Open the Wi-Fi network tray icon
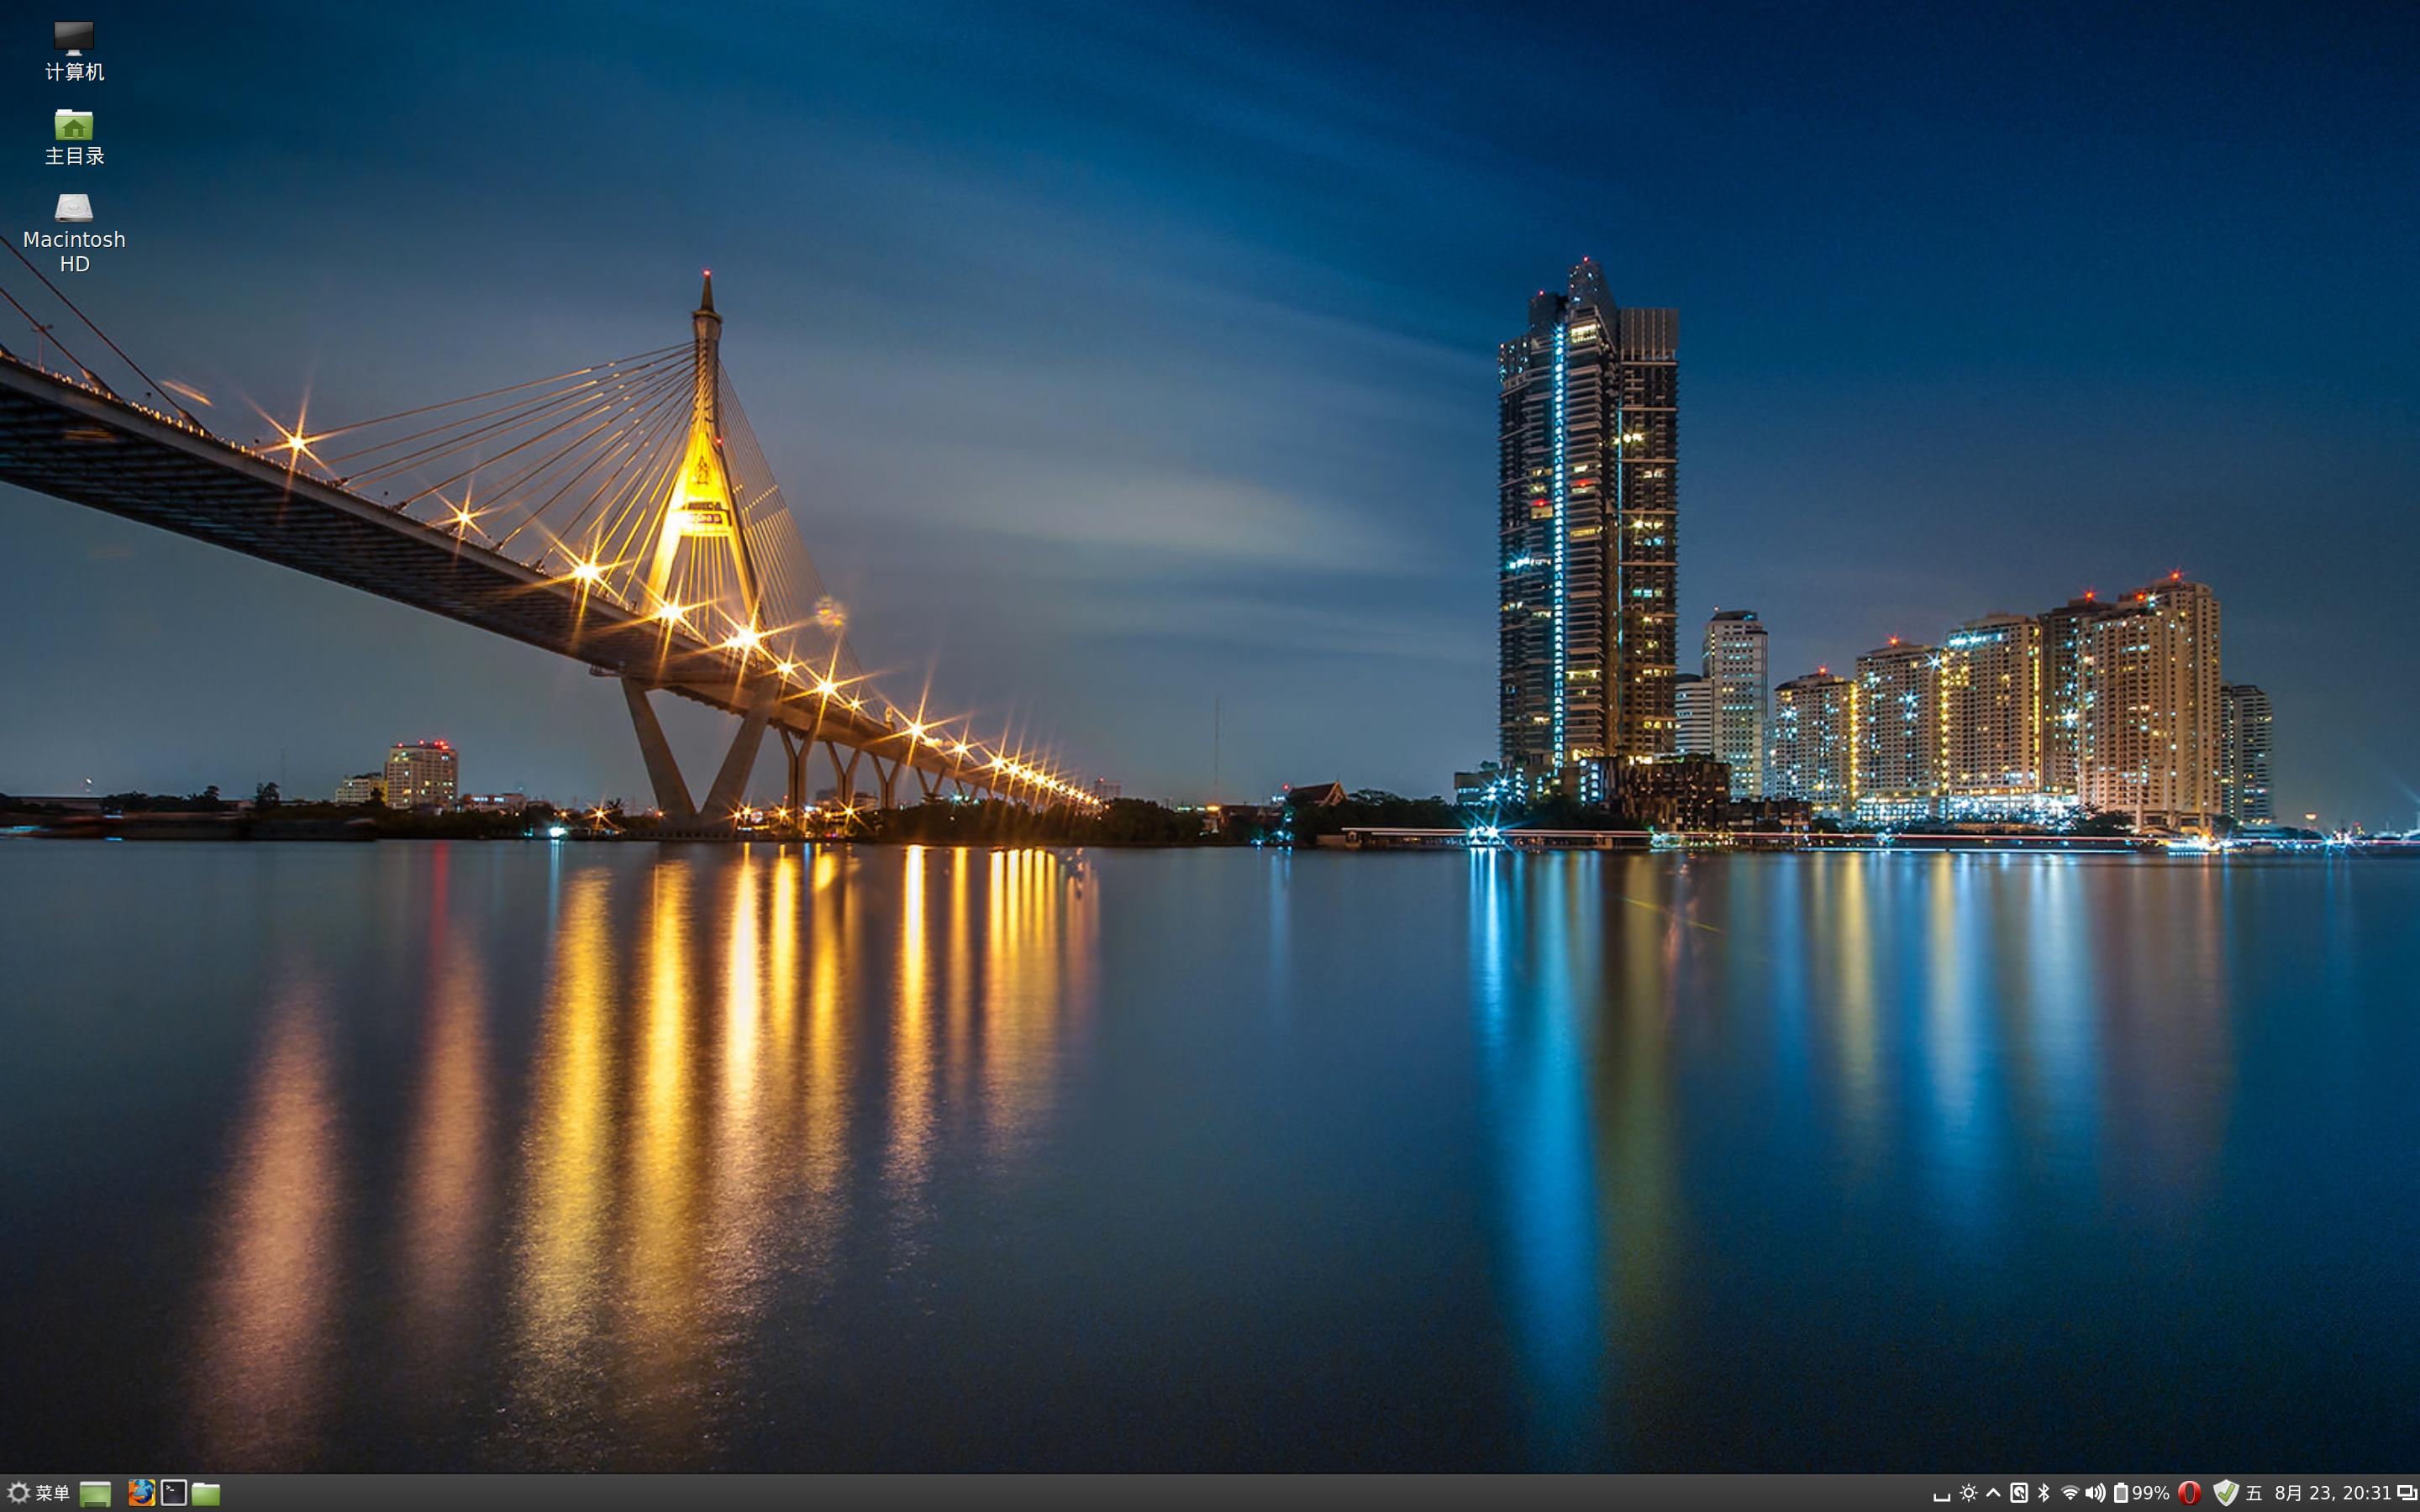2420x1512 pixels. pos(2070,1493)
